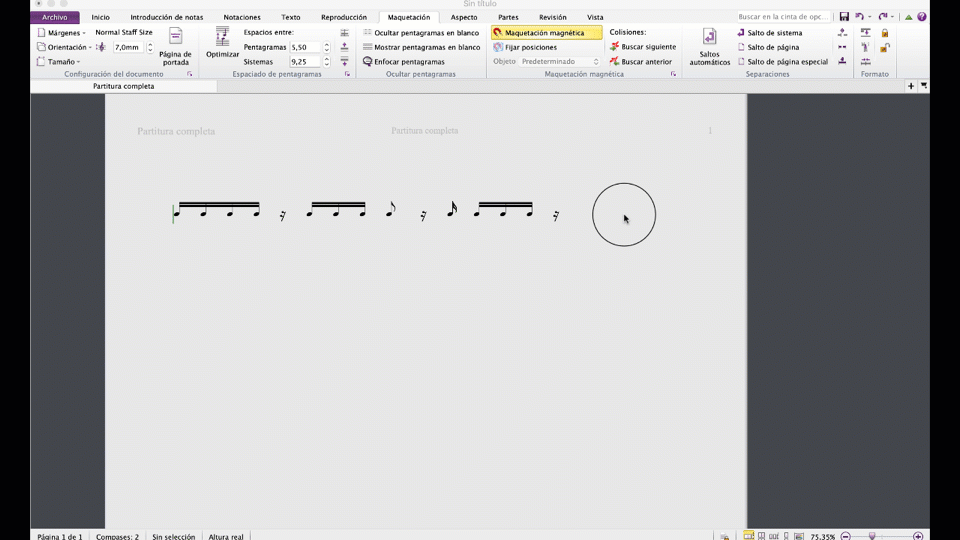The width and height of the screenshot is (960, 540).
Task: Open the tab list menu beside plus
Action: 924,86
